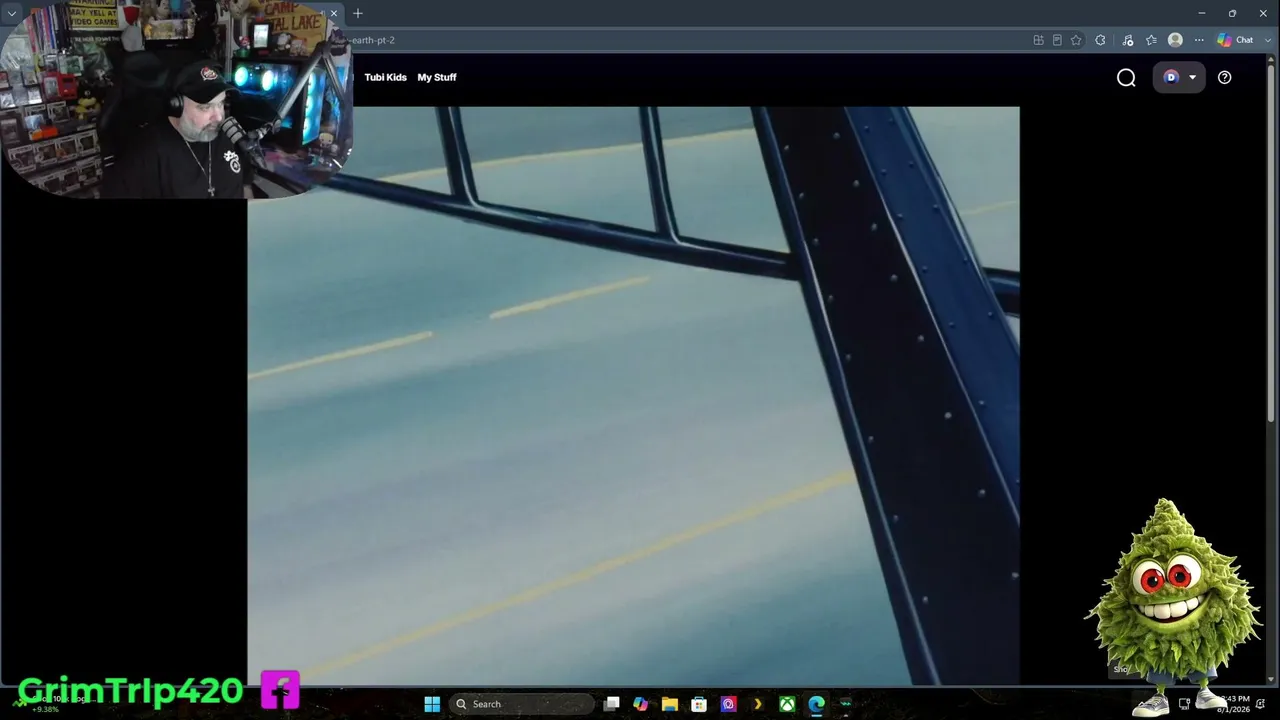This screenshot has height=720, width=1280.
Task: Open the purple app icon on the taskbar
Action: point(729,704)
